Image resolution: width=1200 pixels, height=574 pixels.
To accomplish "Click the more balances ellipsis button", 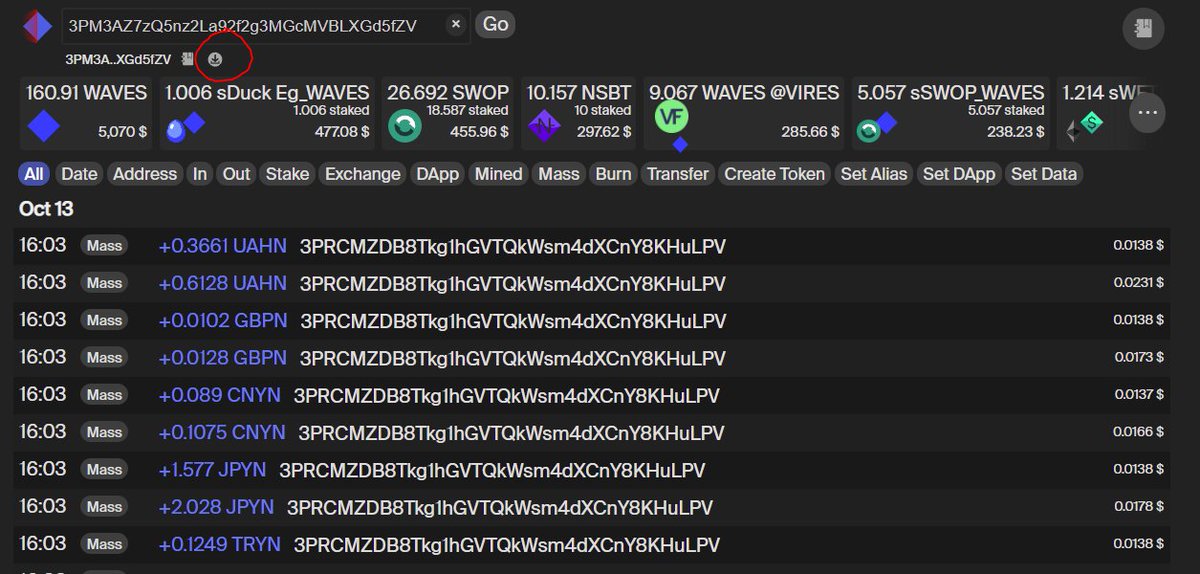I will click(1148, 112).
